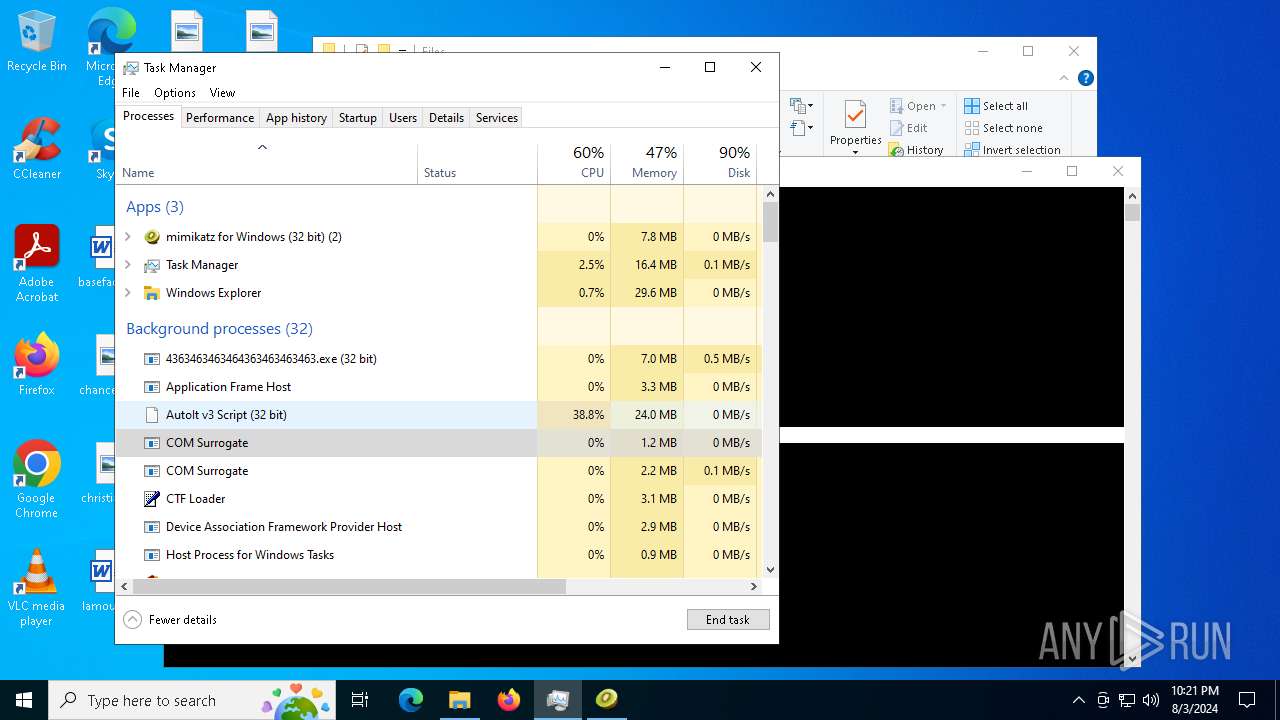Sort processes by the CPU column header
Screen dimensions: 1280x720
574,164
